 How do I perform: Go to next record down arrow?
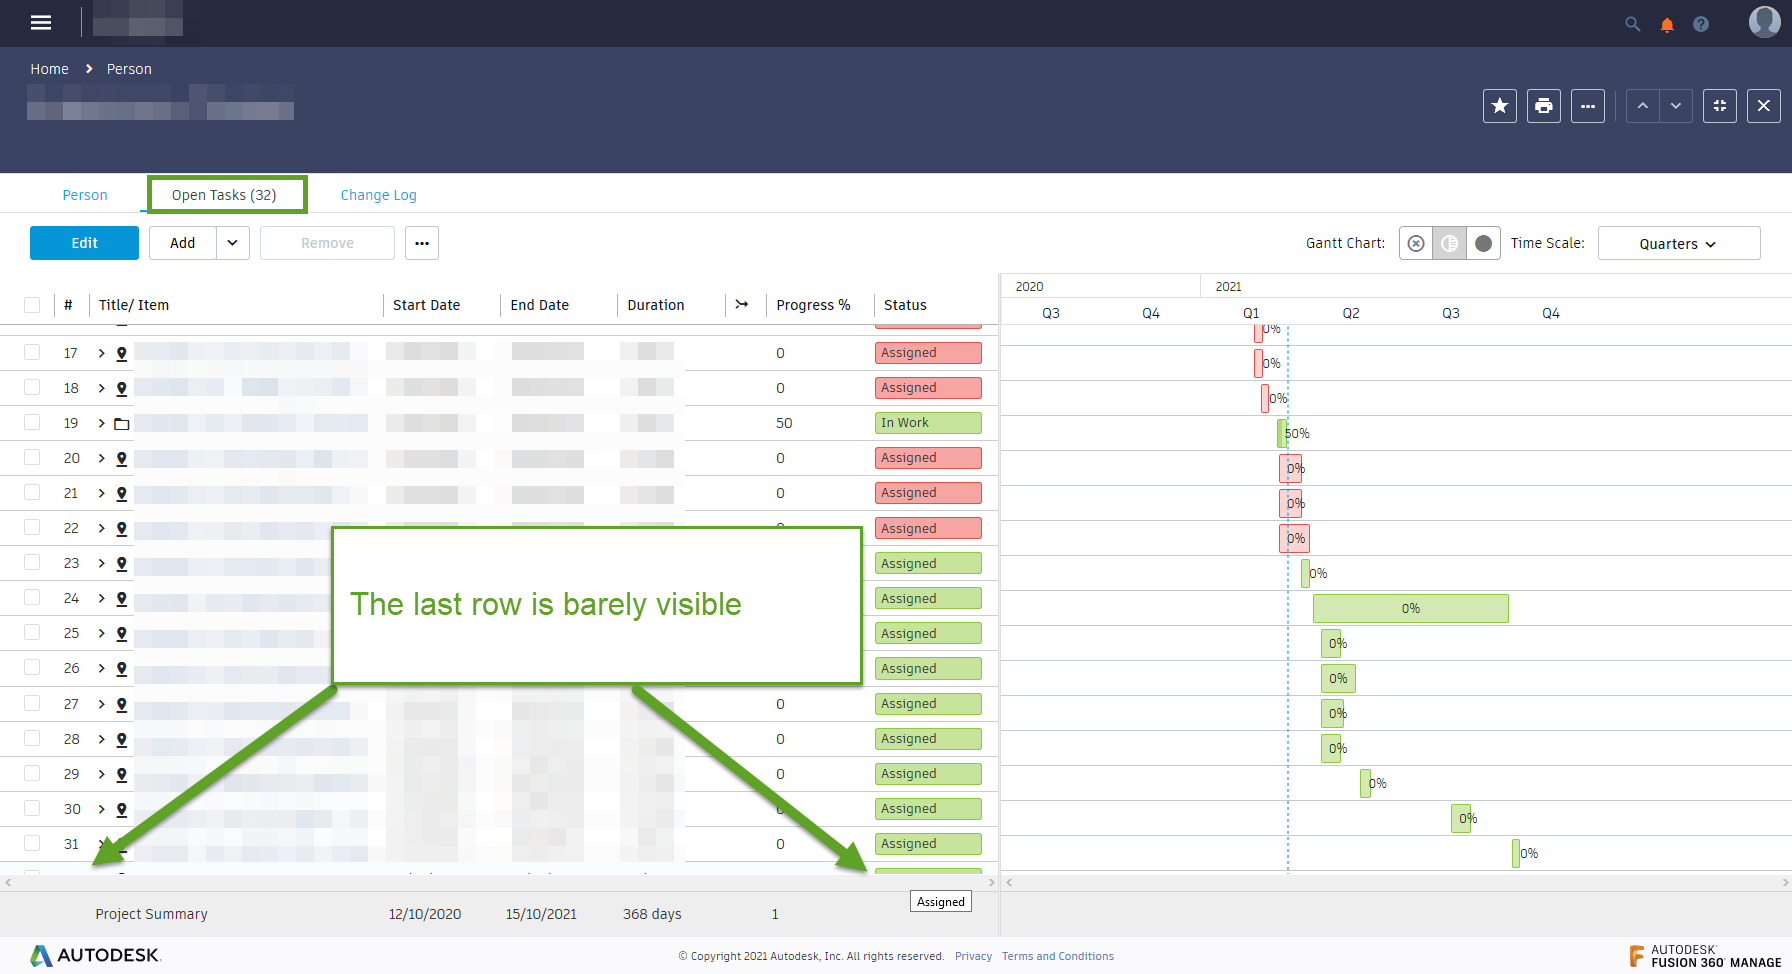pyautogui.click(x=1676, y=106)
